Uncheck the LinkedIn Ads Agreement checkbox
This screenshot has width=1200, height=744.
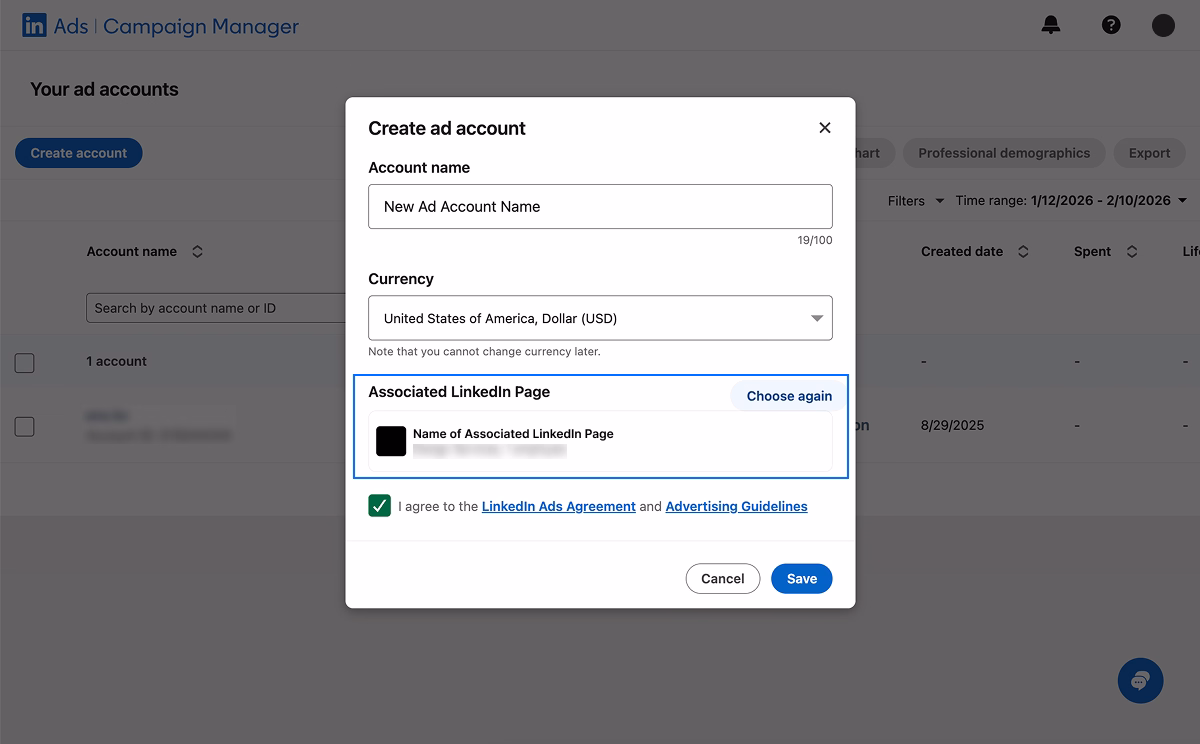pyautogui.click(x=379, y=506)
